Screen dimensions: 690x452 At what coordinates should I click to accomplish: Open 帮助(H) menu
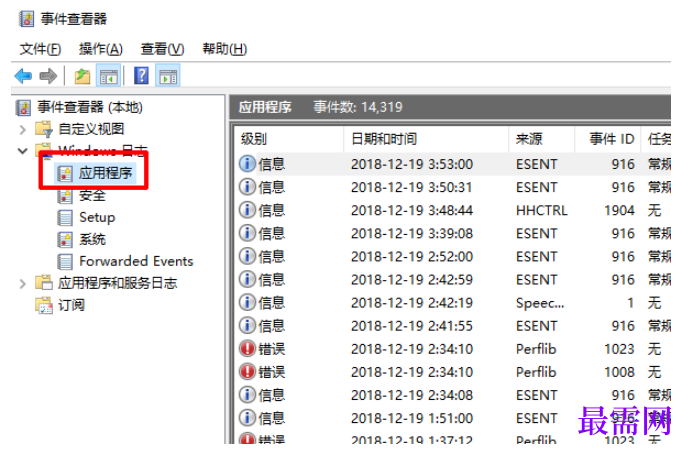tap(224, 49)
